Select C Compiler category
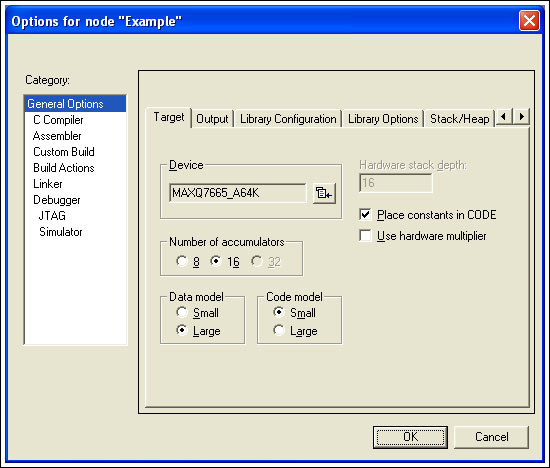This screenshot has width=550, height=468. [58, 120]
